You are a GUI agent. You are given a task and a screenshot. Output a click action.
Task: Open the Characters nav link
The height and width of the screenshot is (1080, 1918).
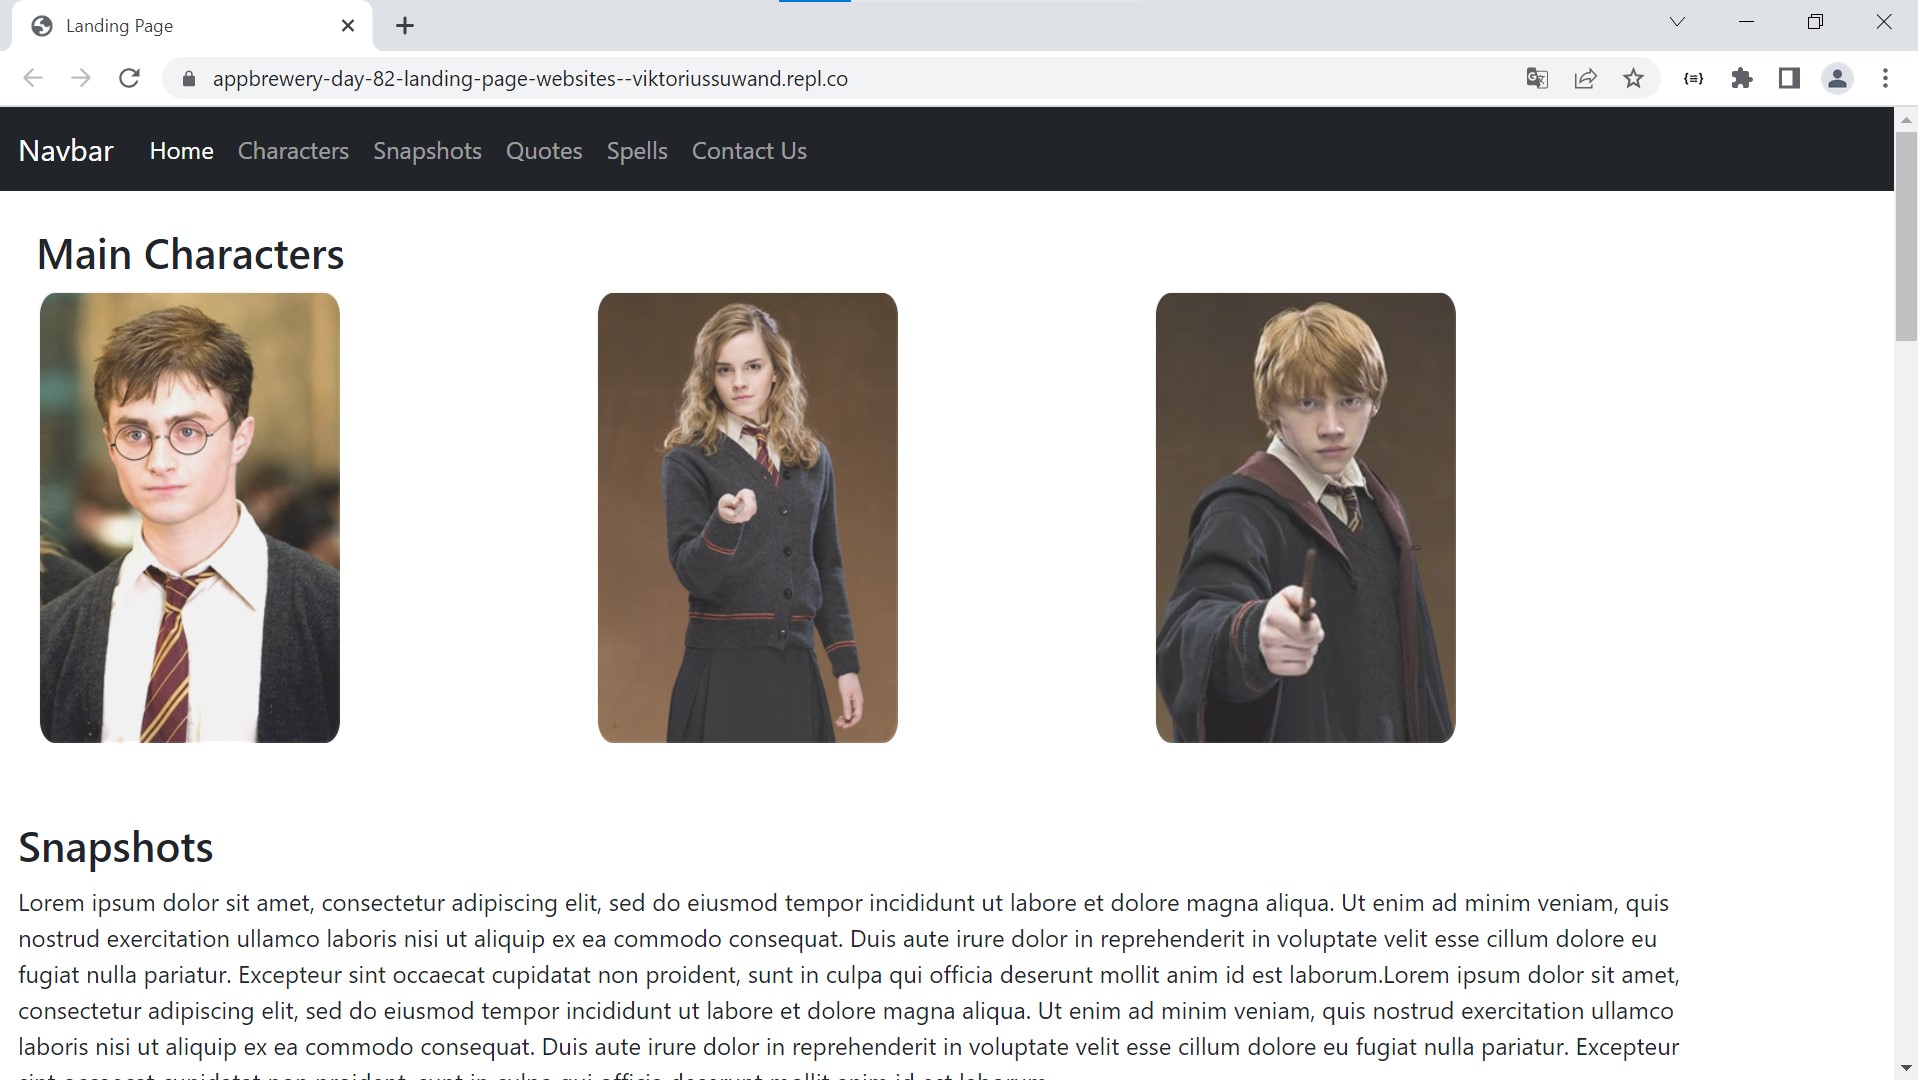[x=293, y=151]
